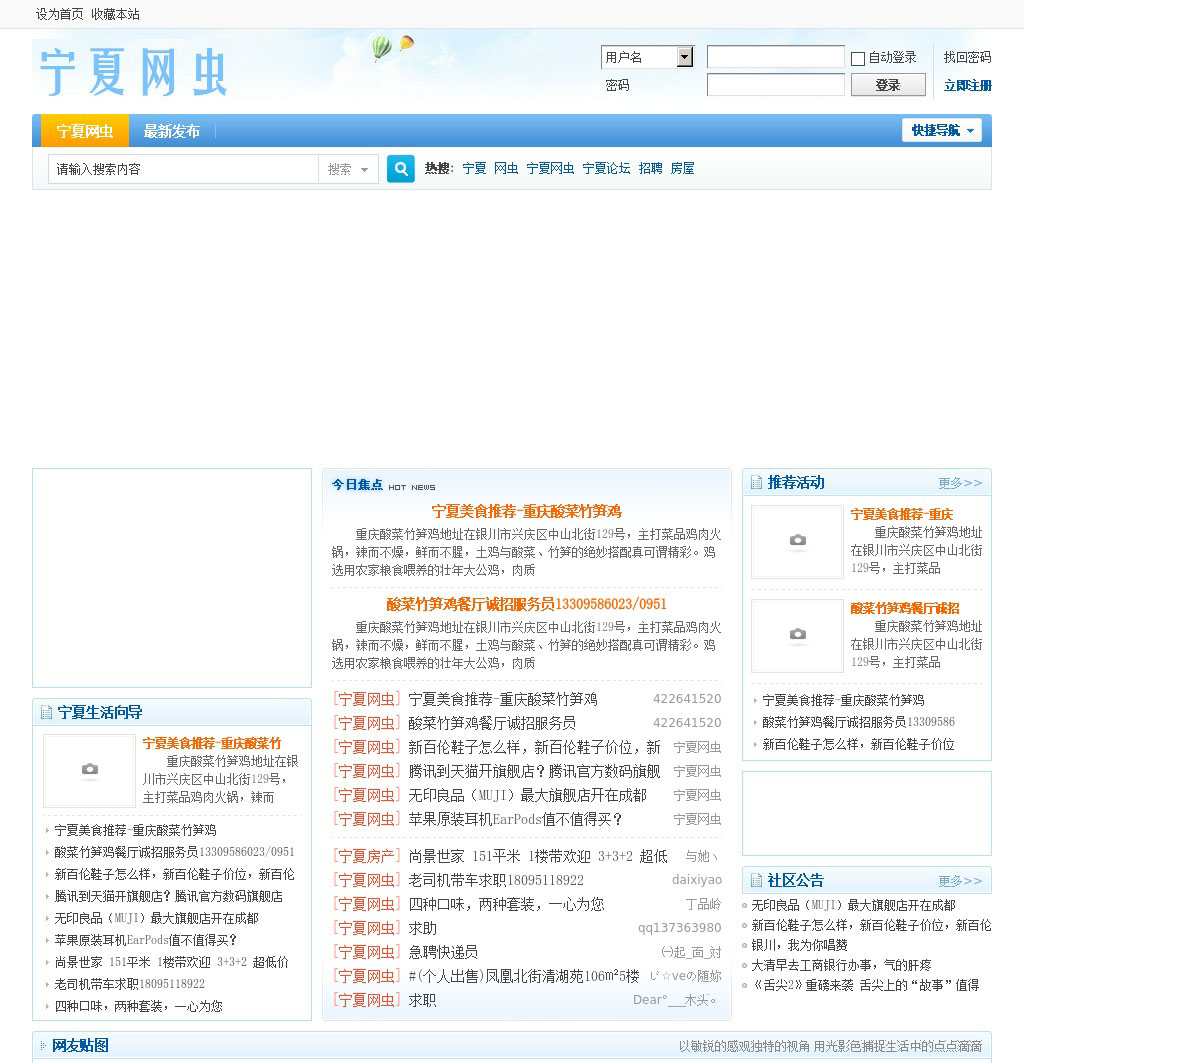The width and height of the screenshot is (1200, 1063).
Task: Click the document icon beside 社区公告
Action: pyautogui.click(x=756, y=881)
